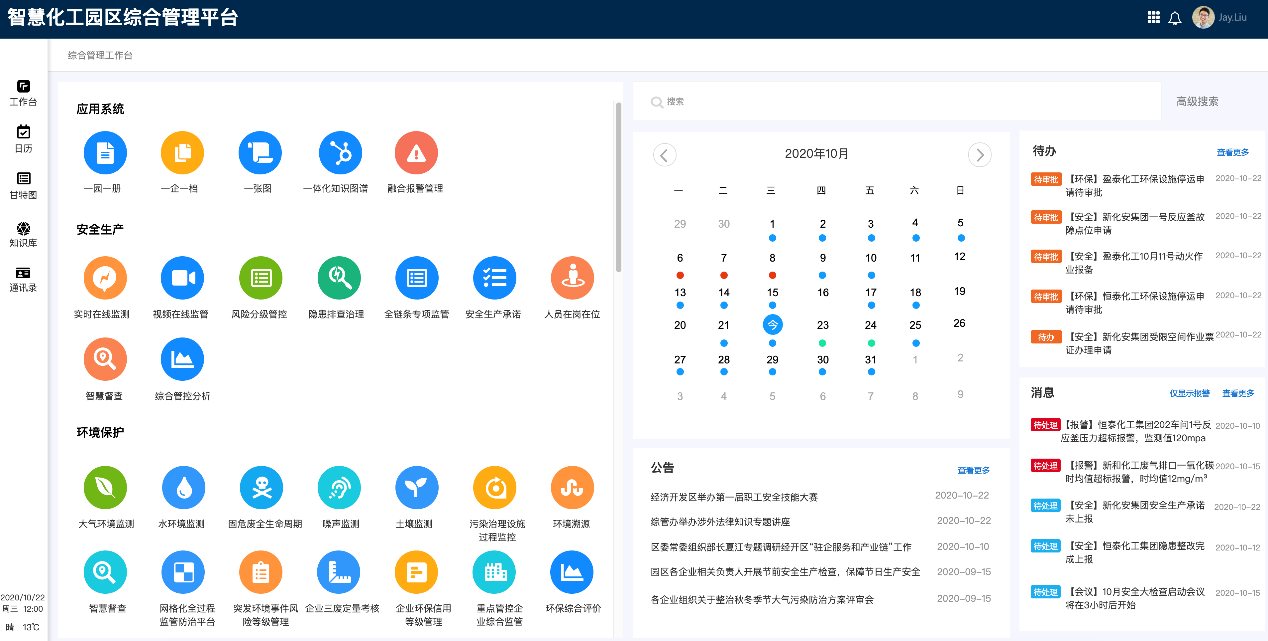The height and width of the screenshot is (641, 1268).
Task: Open 隐患排查治理 module
Action: tap(339, 278)
